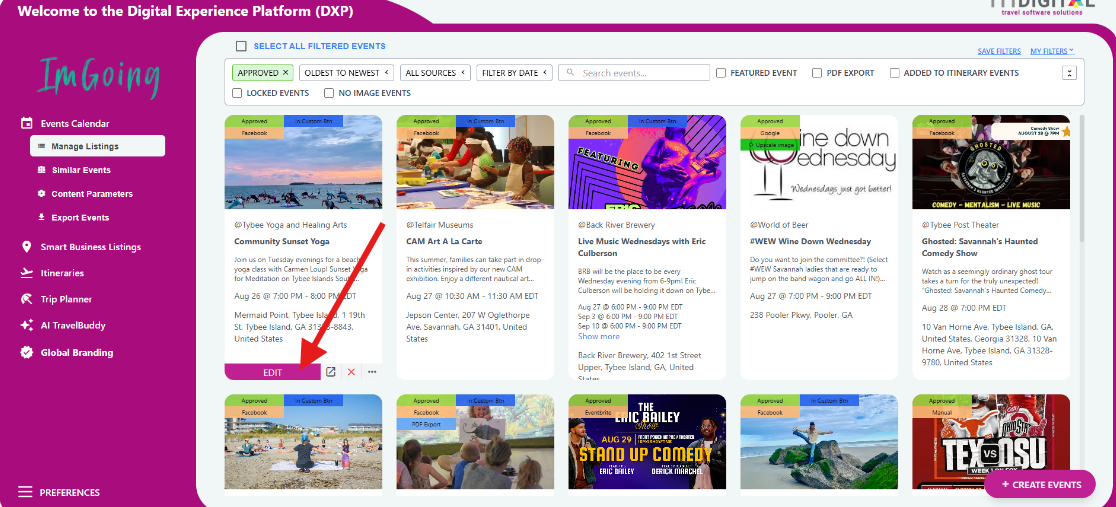Tick the PDF Export checkbox
This screenshot has height=507, width=1116.
(817, 73)
